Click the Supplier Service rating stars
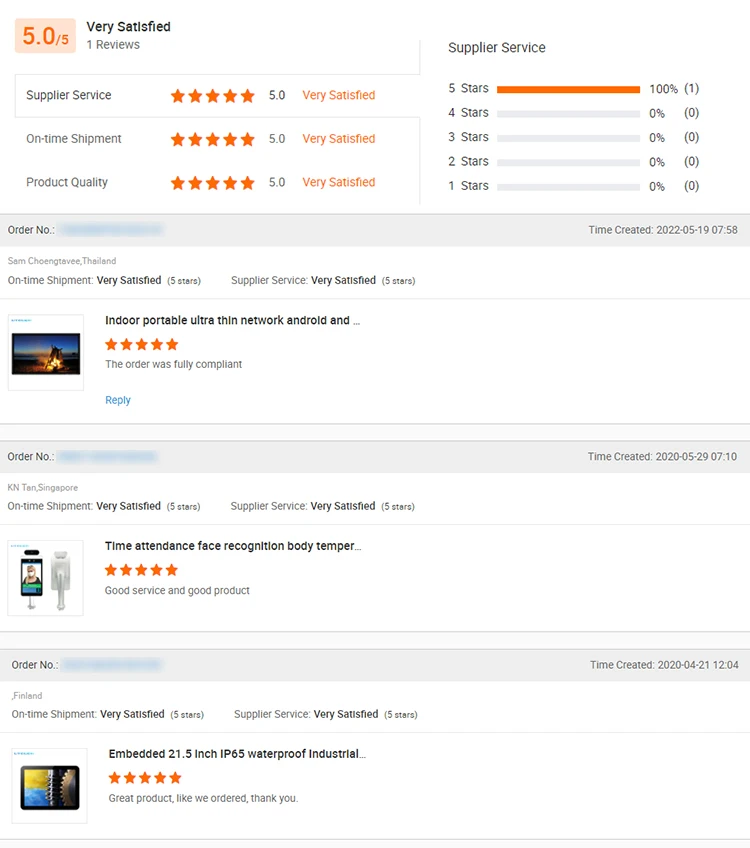Viewport: 750px width, 848px height. 212,96
